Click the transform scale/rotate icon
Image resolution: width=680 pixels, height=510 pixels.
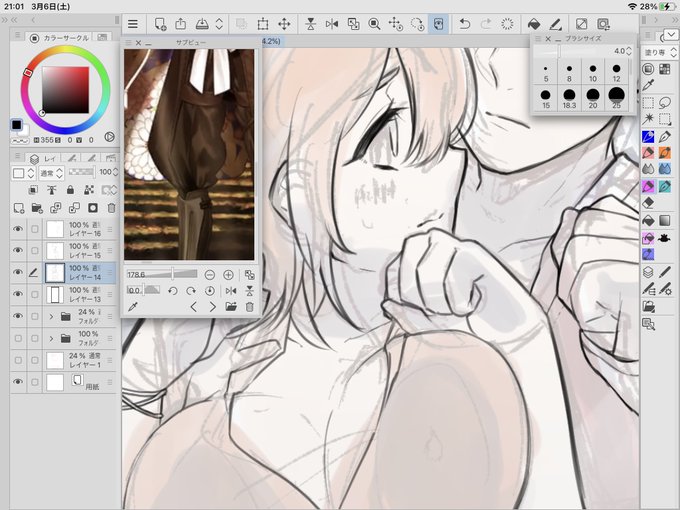pos(262,24)
